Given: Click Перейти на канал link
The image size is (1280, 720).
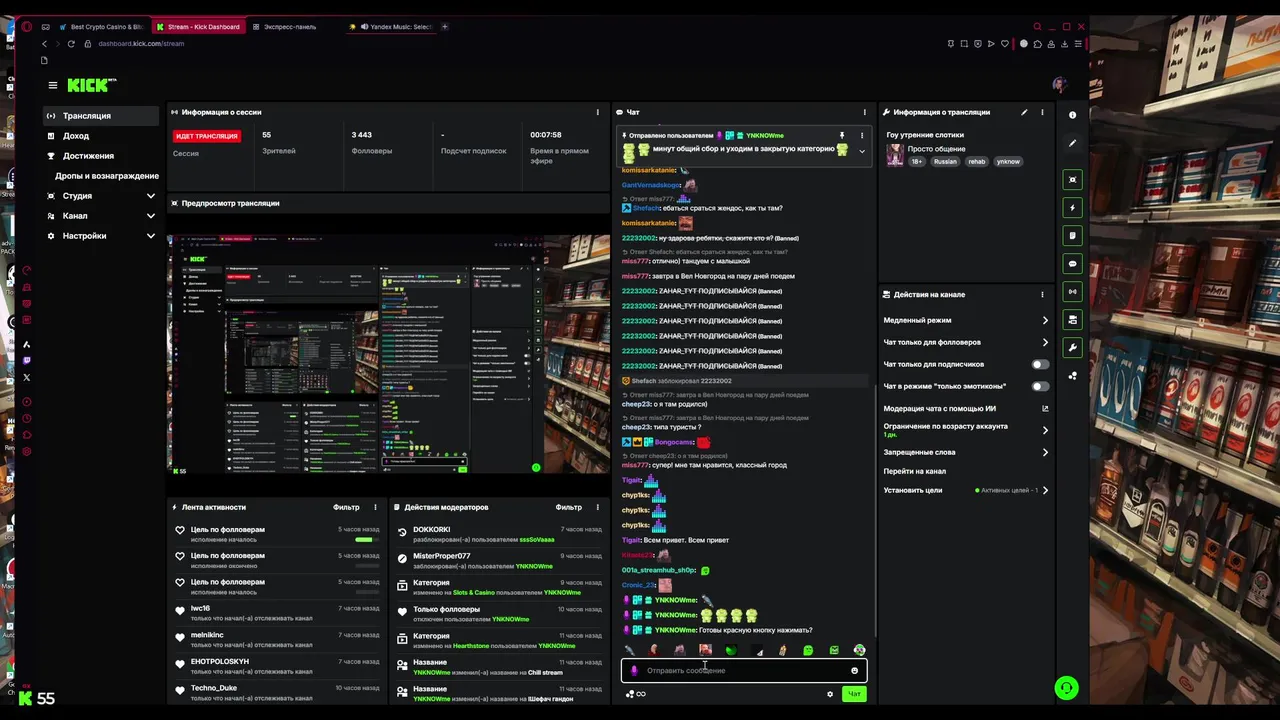Looking at the screenshot, I should [x=915, y=471].
